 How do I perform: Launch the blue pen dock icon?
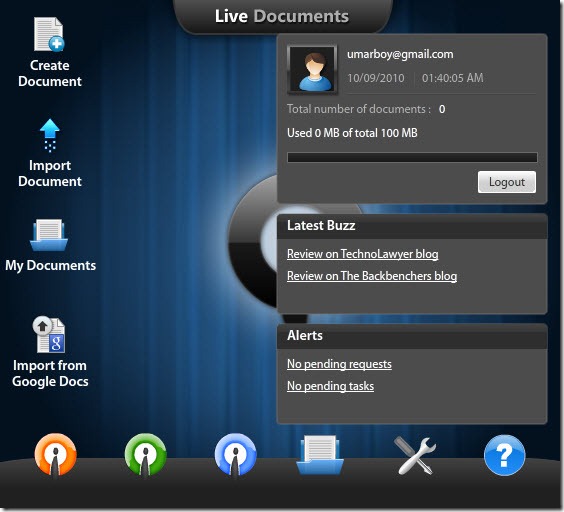click(x=235, y=455)
